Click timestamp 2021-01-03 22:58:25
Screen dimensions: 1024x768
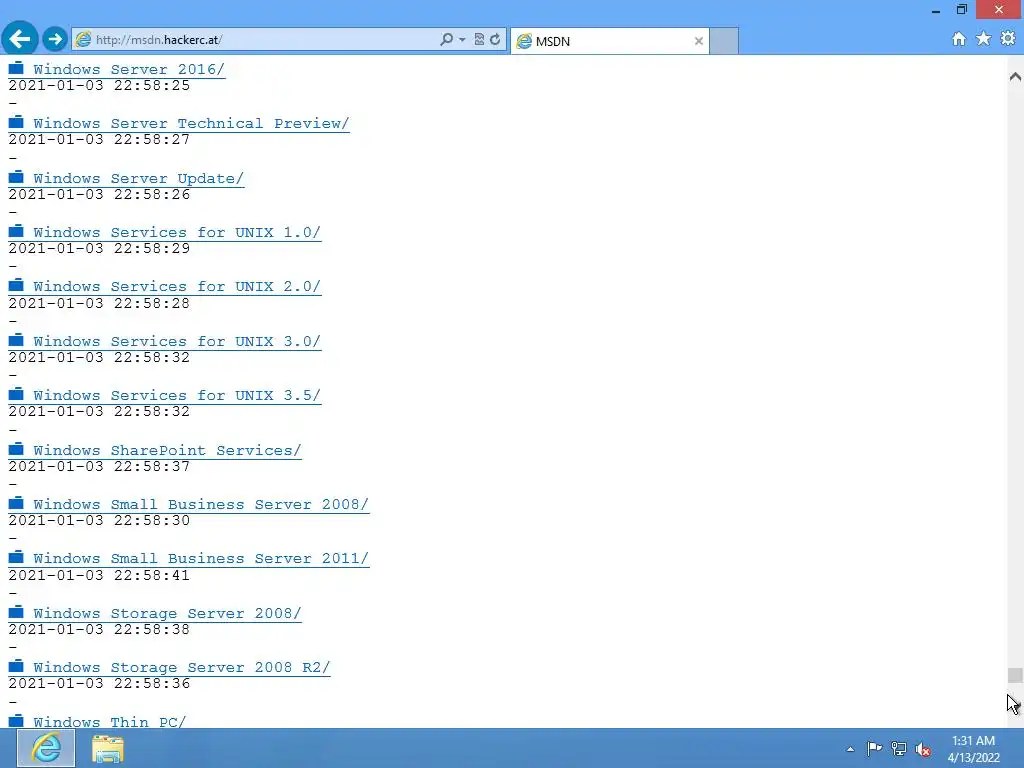(99, 86)
